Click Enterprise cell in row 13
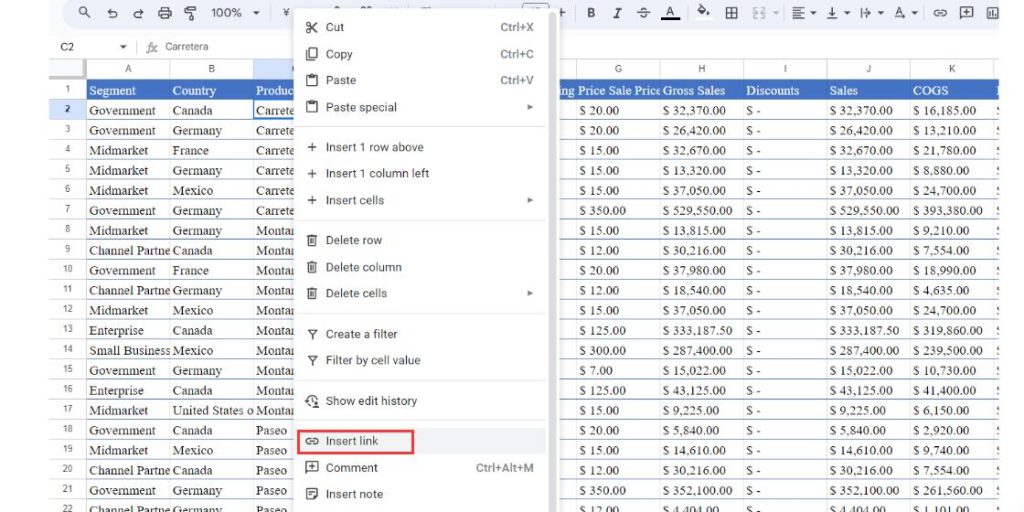The image size is (1024, 512). click(128, 330)
